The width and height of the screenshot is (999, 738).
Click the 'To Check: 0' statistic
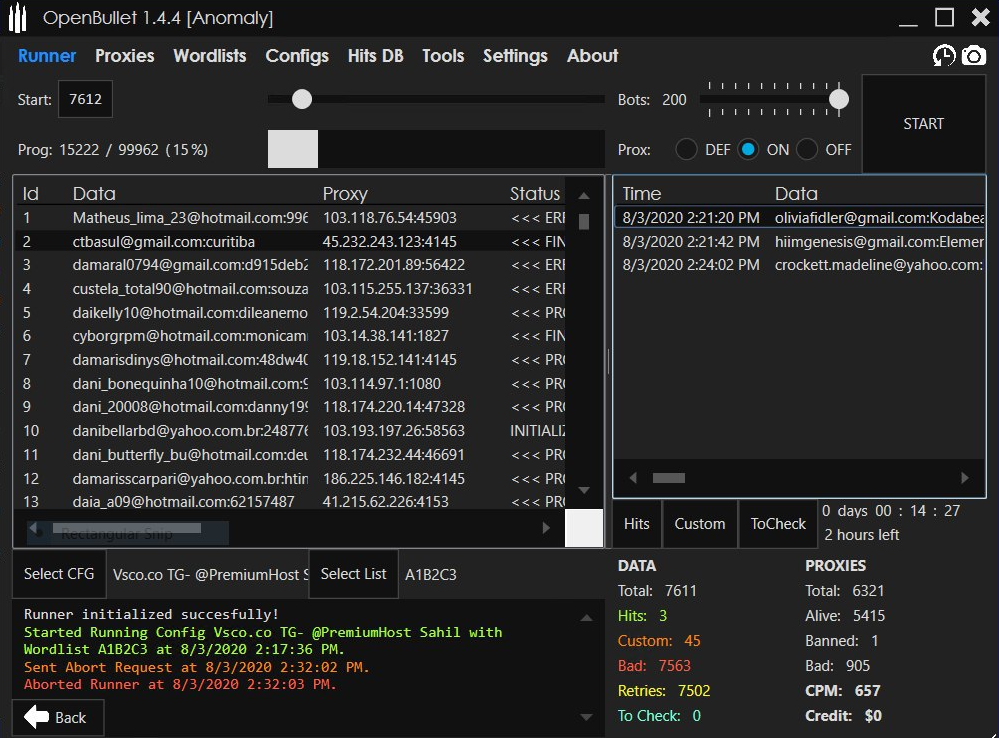(x=659, y=716)
